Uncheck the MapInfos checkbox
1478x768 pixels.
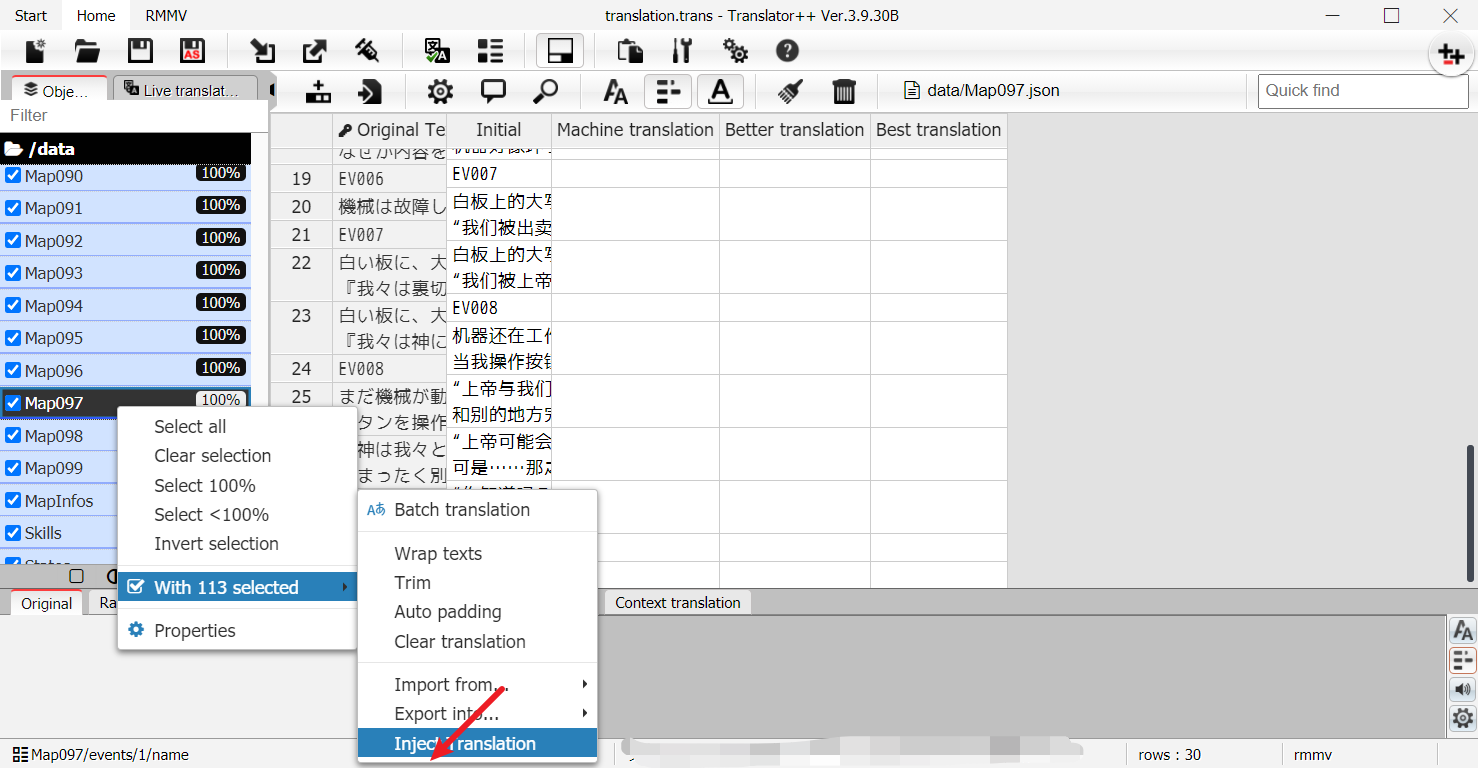pos(14,500)
